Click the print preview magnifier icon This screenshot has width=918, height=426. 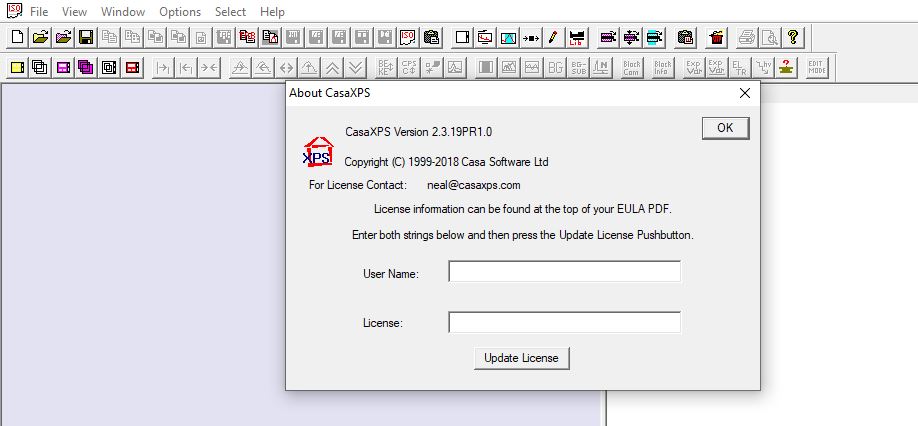tap(770, 37)
